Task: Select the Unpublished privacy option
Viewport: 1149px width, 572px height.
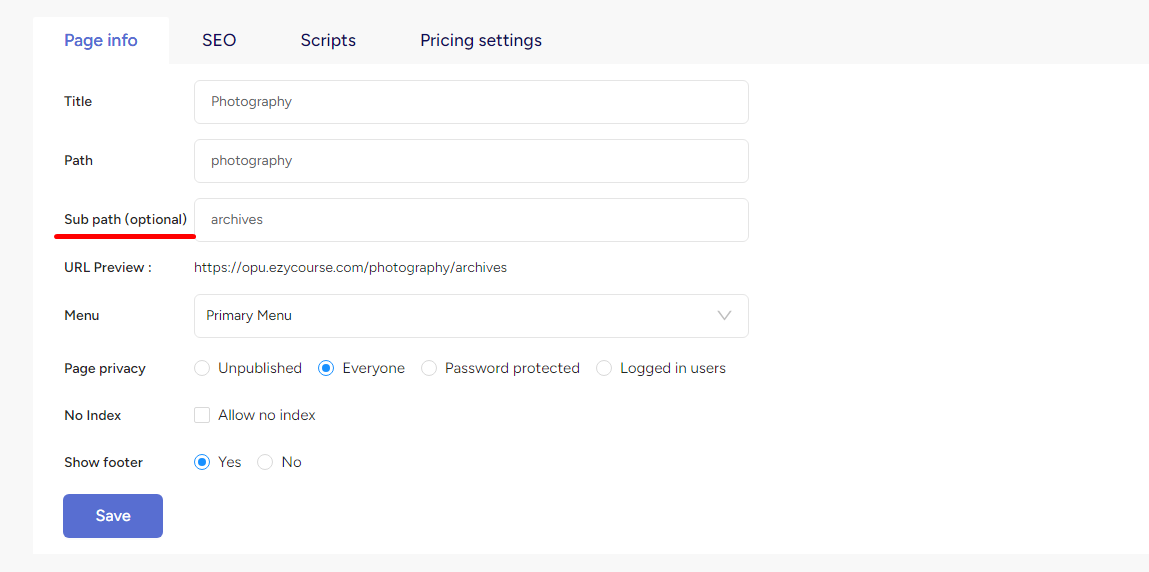Action: point(202,368)
